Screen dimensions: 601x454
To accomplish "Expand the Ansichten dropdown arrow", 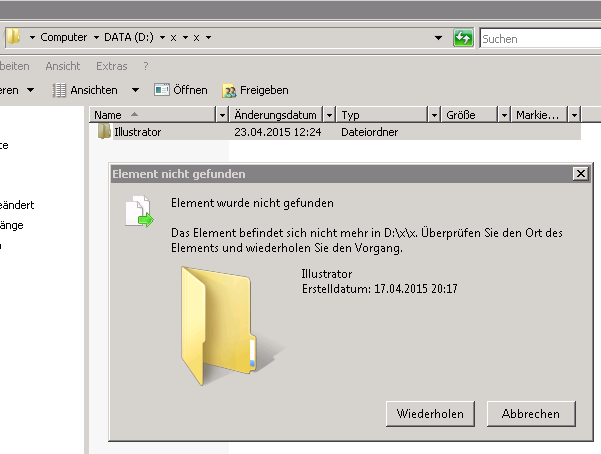I will (135, 90).
